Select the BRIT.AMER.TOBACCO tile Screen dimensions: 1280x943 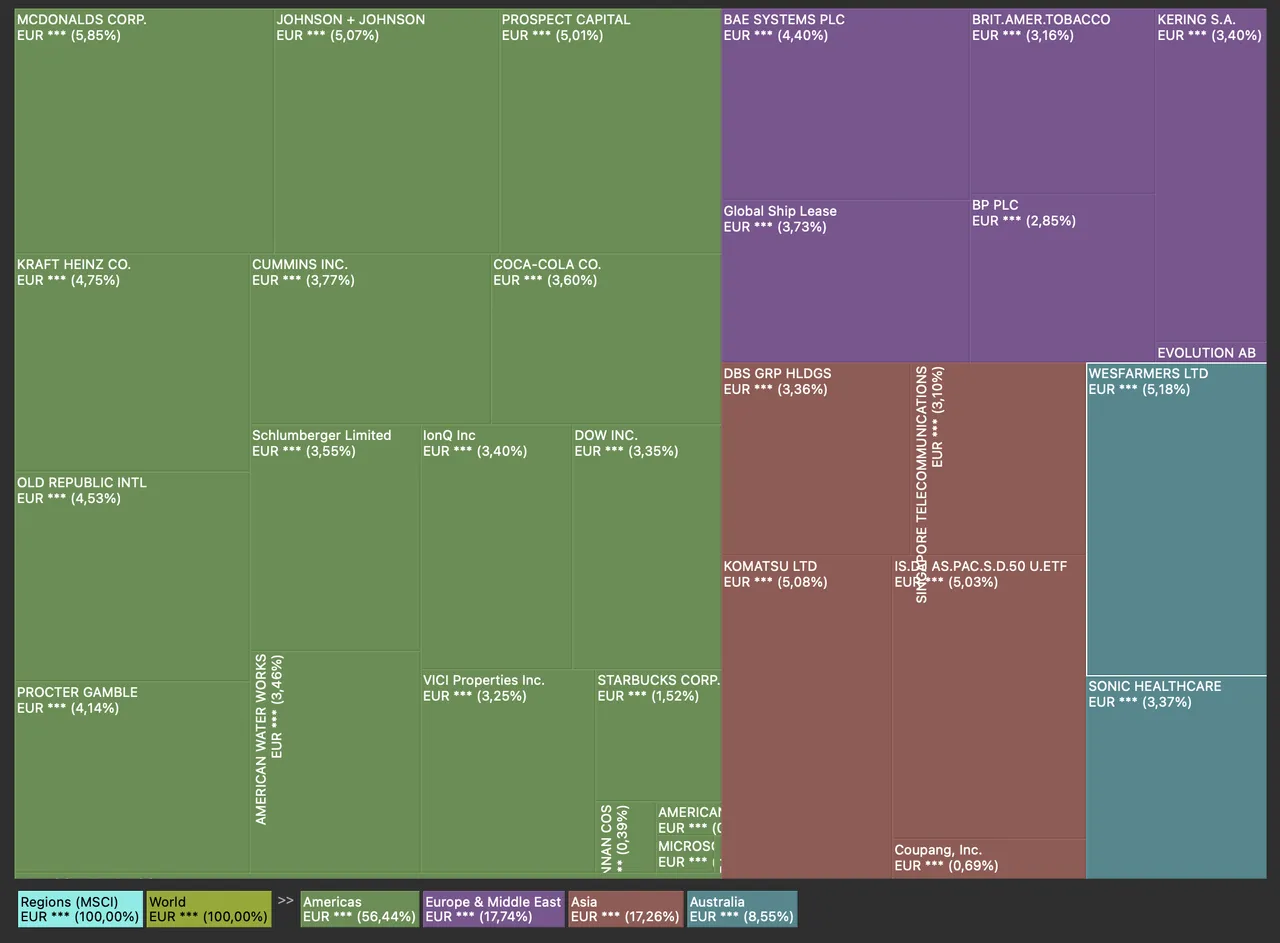(1062, 101)
